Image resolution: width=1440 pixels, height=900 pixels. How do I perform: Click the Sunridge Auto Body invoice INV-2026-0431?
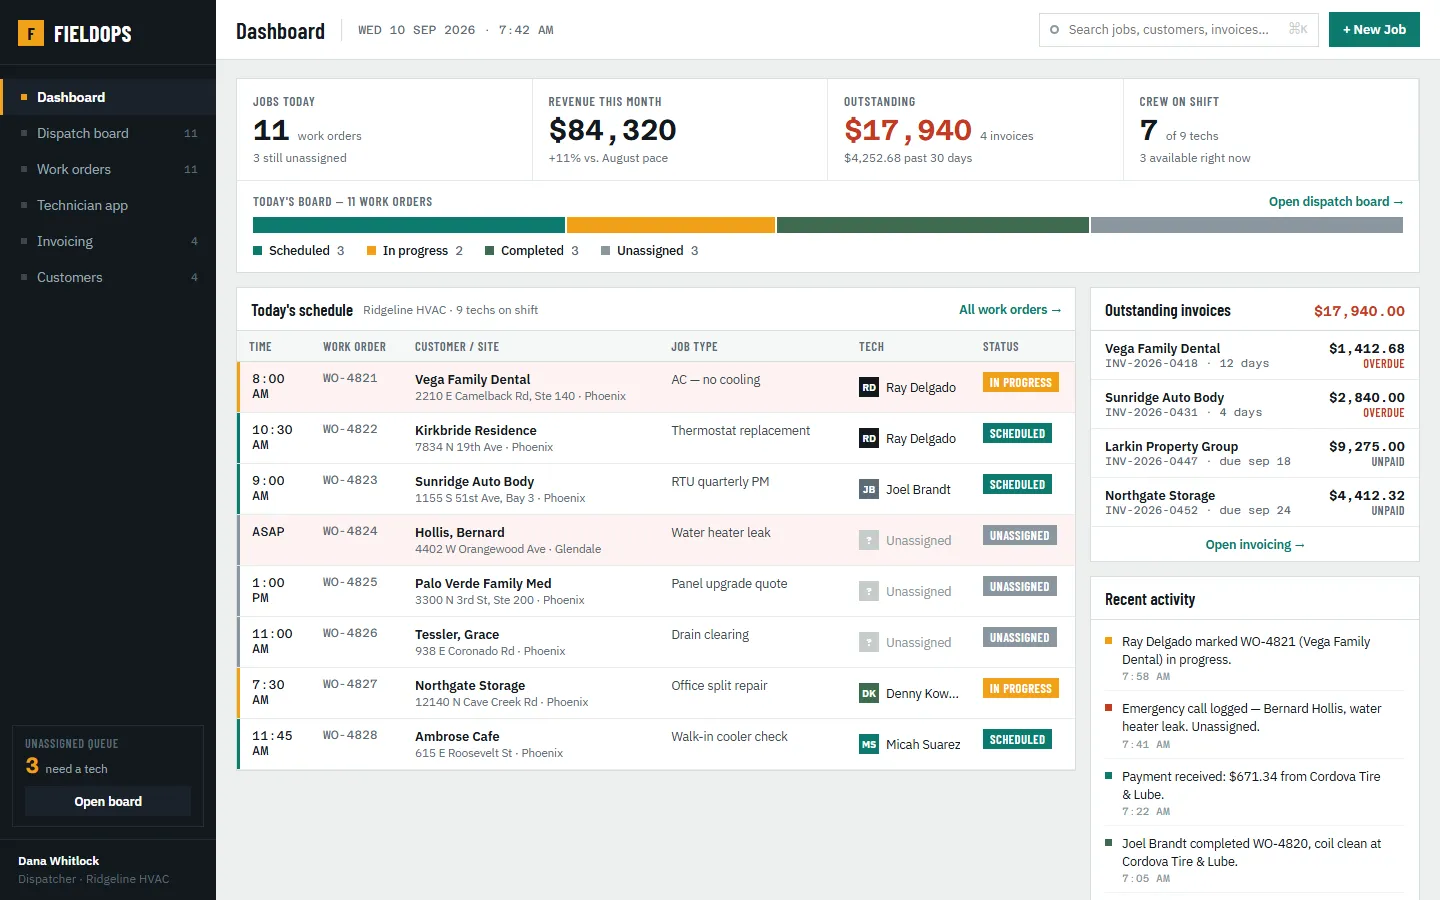point(1255,405)
